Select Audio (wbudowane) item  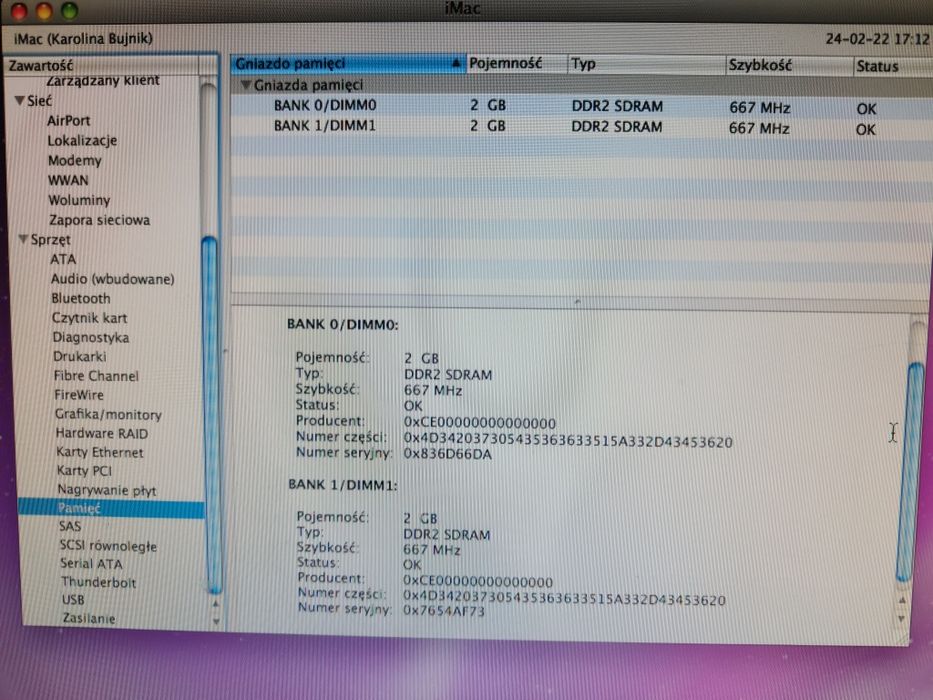[112, 279]
